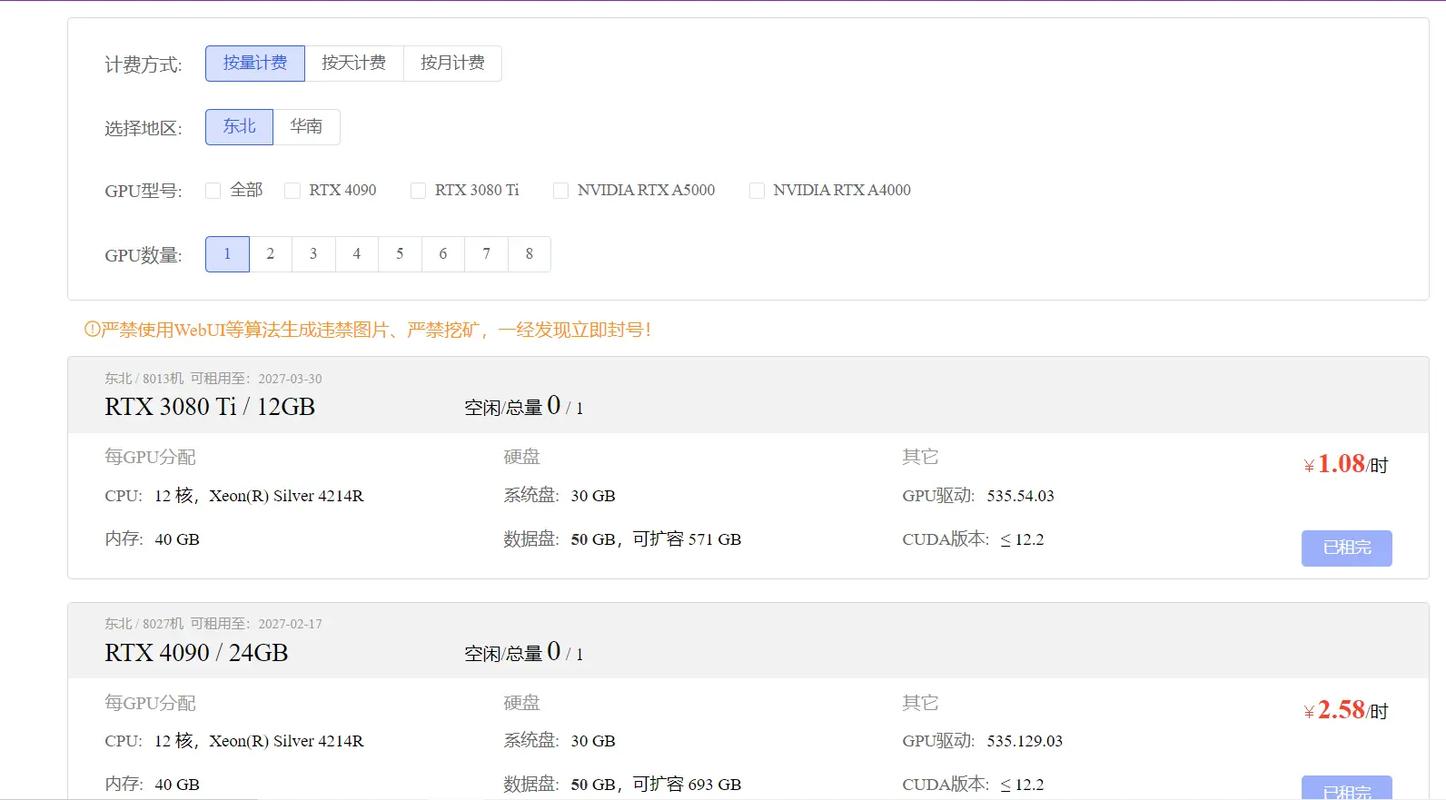1446x800 pixels.
Task: Set GPU count to 7
Action: pyautogui.click(x=486, y=254)
